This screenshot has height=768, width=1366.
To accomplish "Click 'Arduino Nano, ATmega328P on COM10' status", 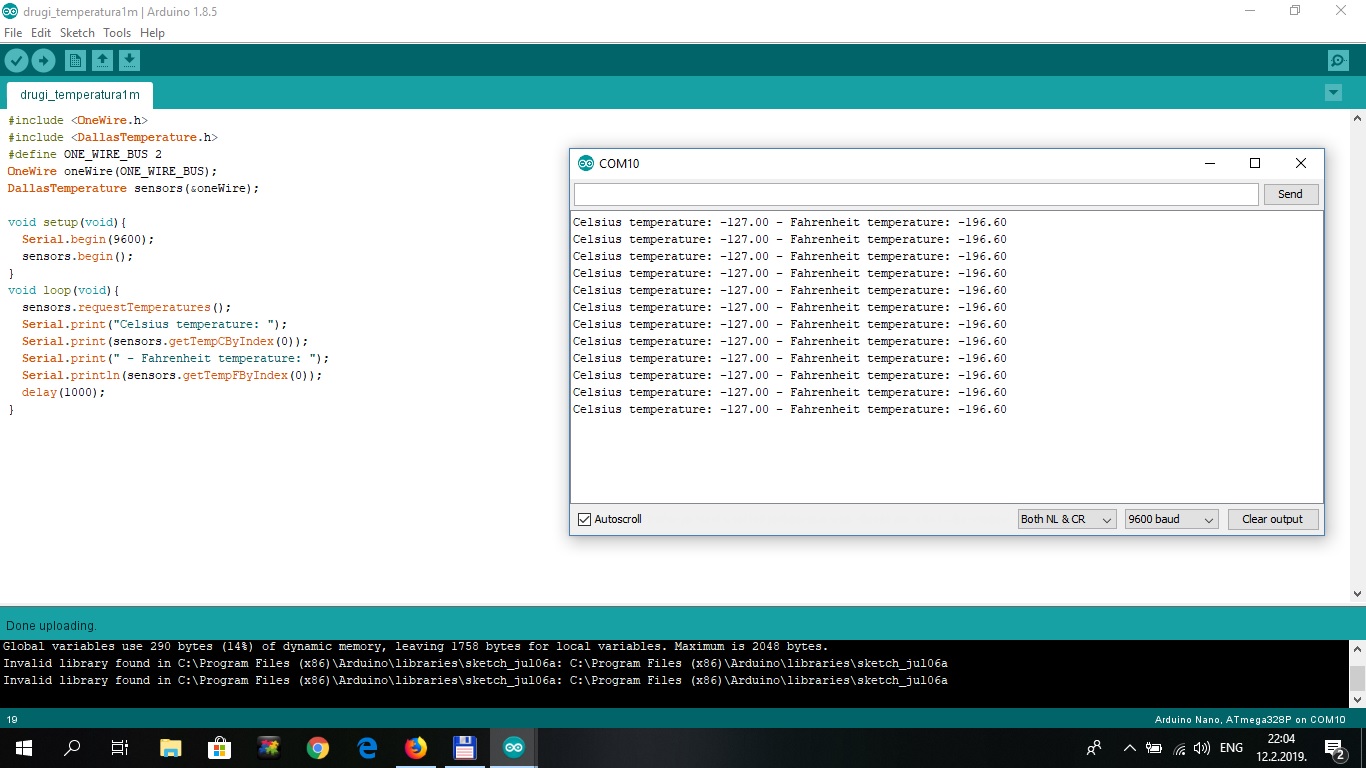I will click(1252, 719).
